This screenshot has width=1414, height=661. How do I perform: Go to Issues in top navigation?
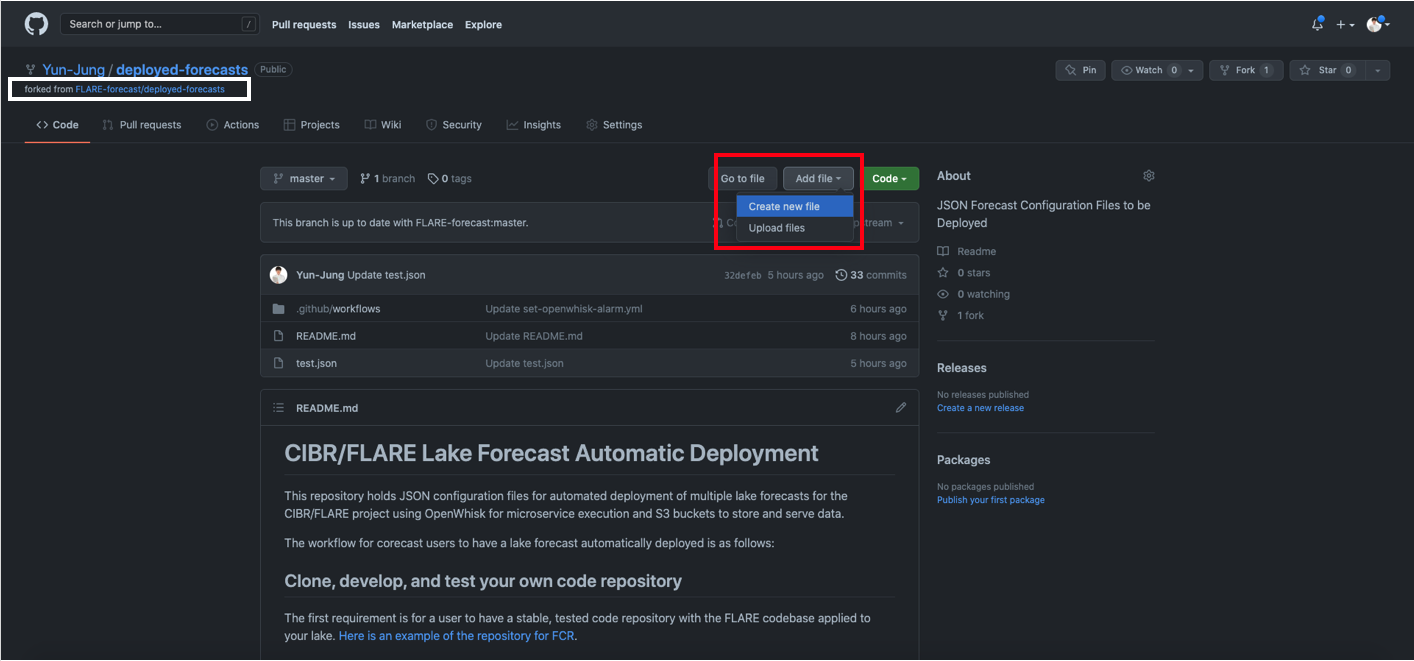[364, 24]
